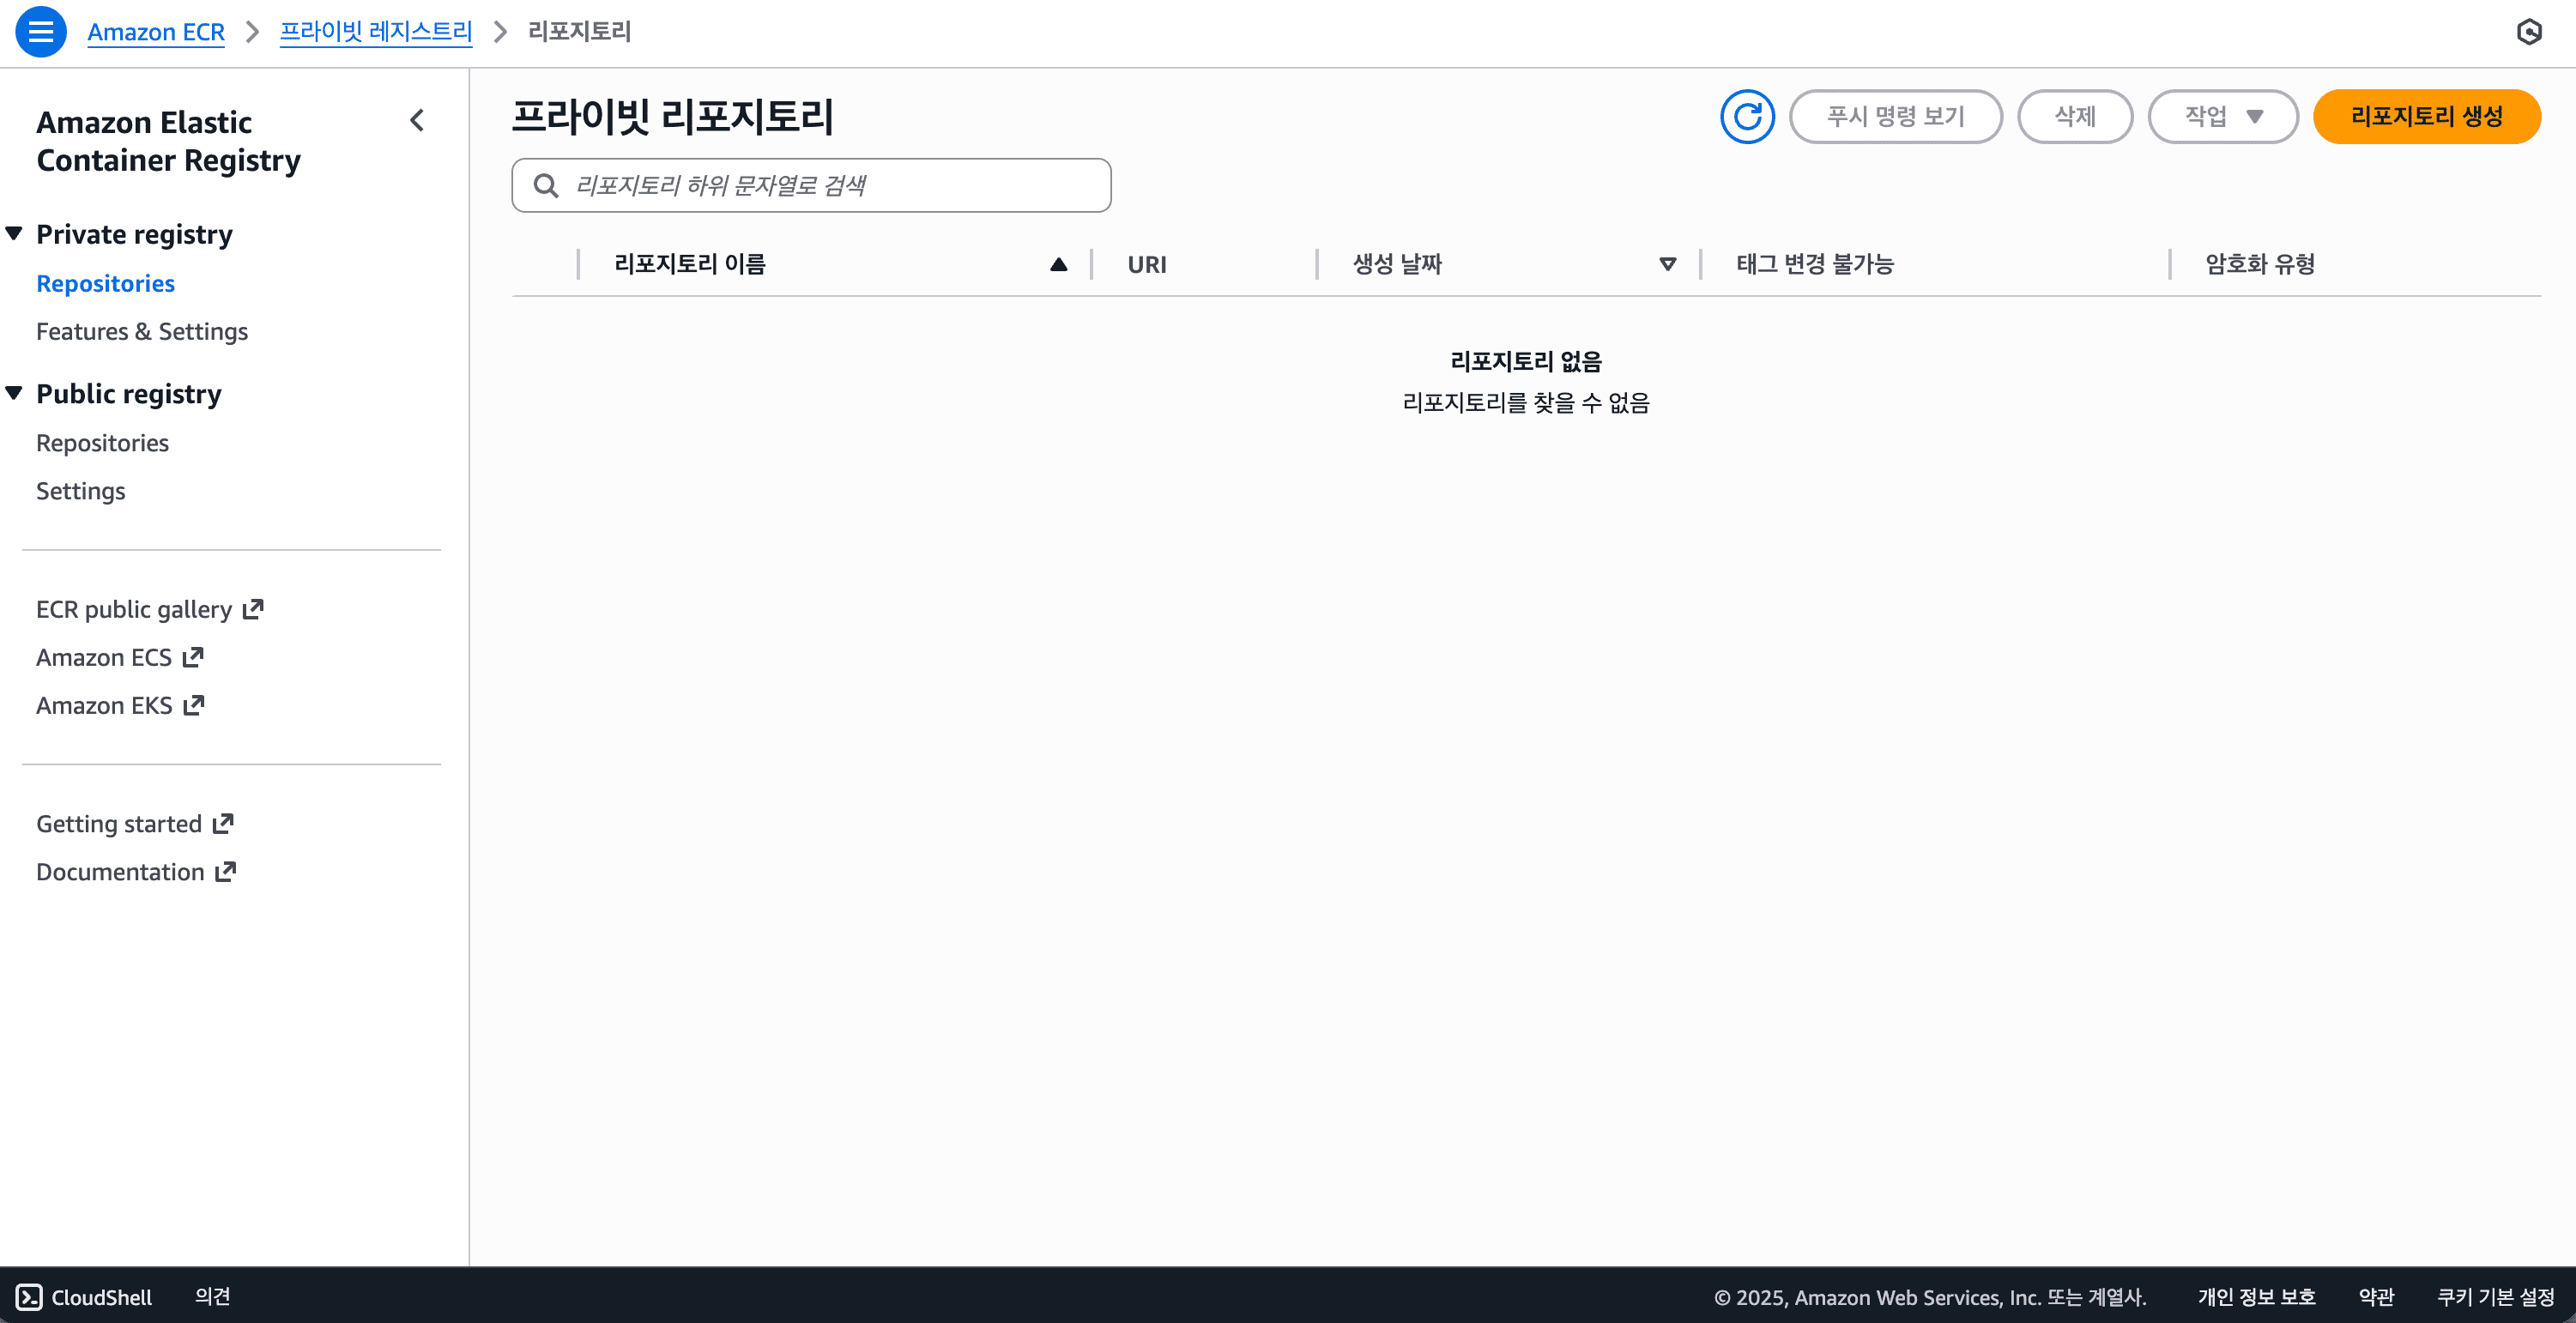The height and width of the screenshot is (1323, 2576).
Task: Refresh the private repository list
Action: point(1746,116)
